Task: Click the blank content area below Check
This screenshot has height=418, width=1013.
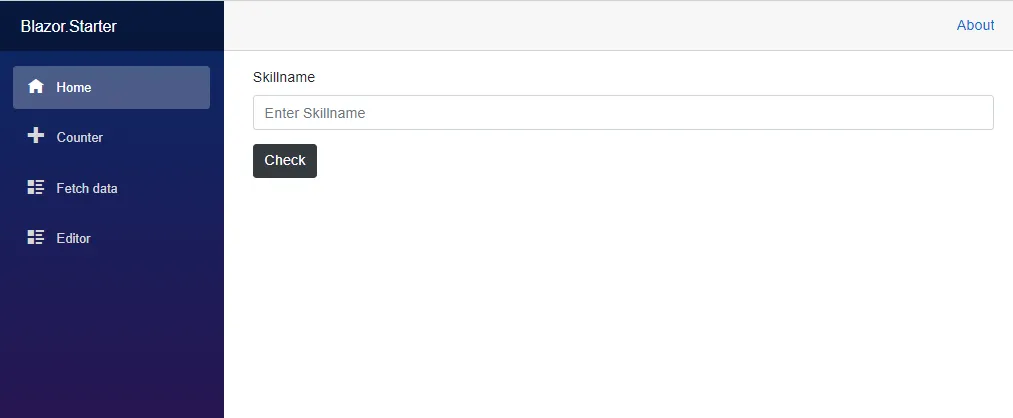Action: (x=600, y=300)
